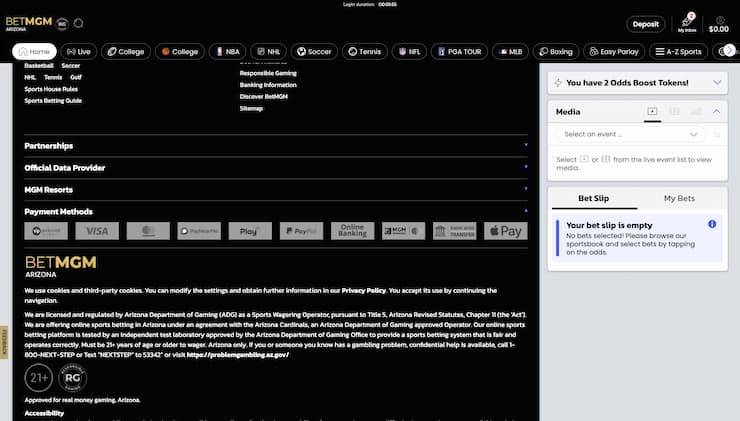This screenshot has width=740, height=421.
Task: Open the problemgambling.az.gov link
Action: click(237, 354)
